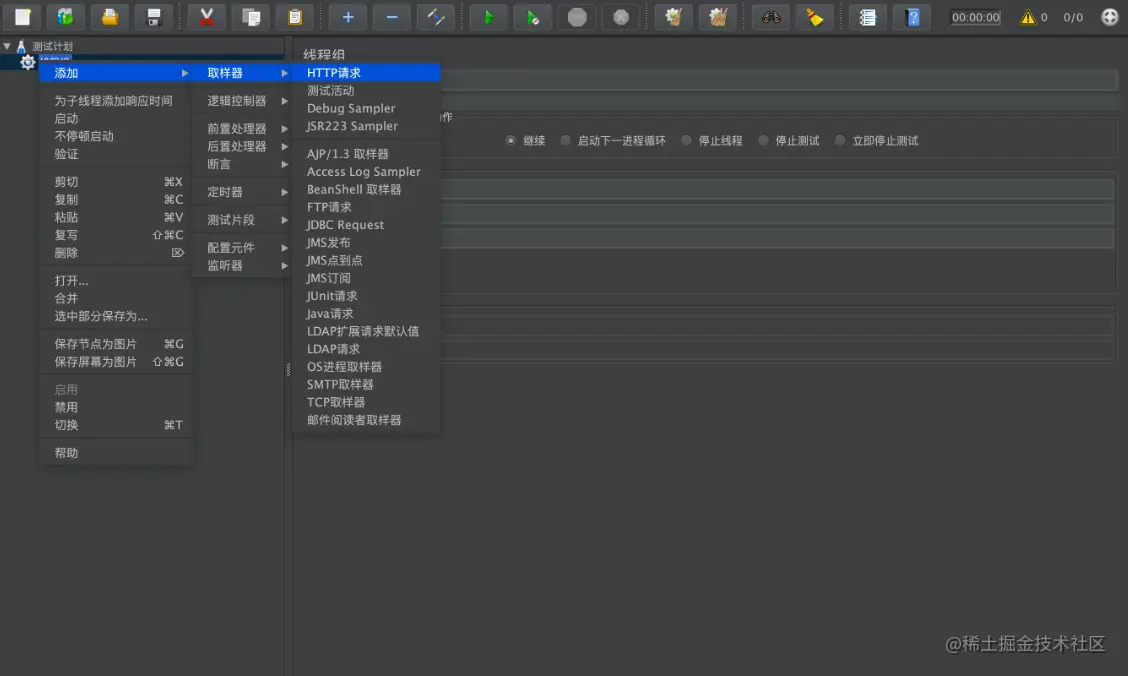
Task: Open the 前置处理器 submenu
Action: [x=242, y=128]
